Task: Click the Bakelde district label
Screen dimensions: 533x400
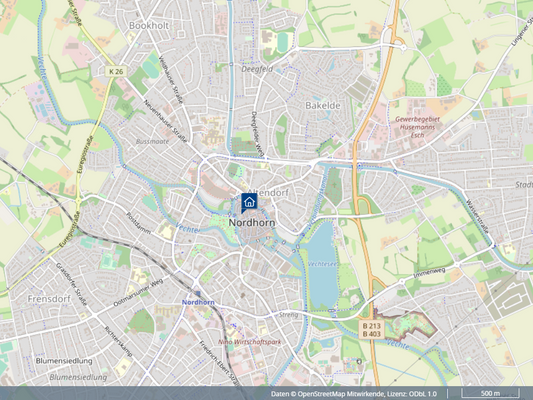Action: [323, 105]
